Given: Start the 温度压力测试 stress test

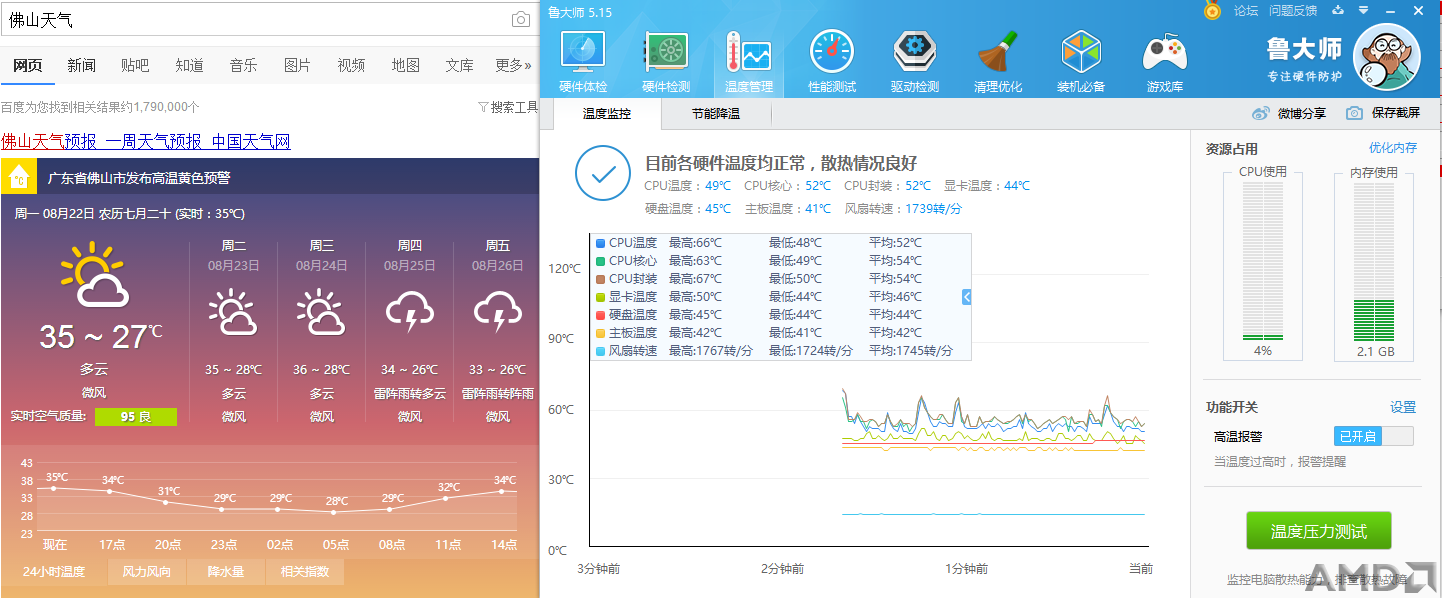Looking at the screenshot, I should coord(1318,531).
